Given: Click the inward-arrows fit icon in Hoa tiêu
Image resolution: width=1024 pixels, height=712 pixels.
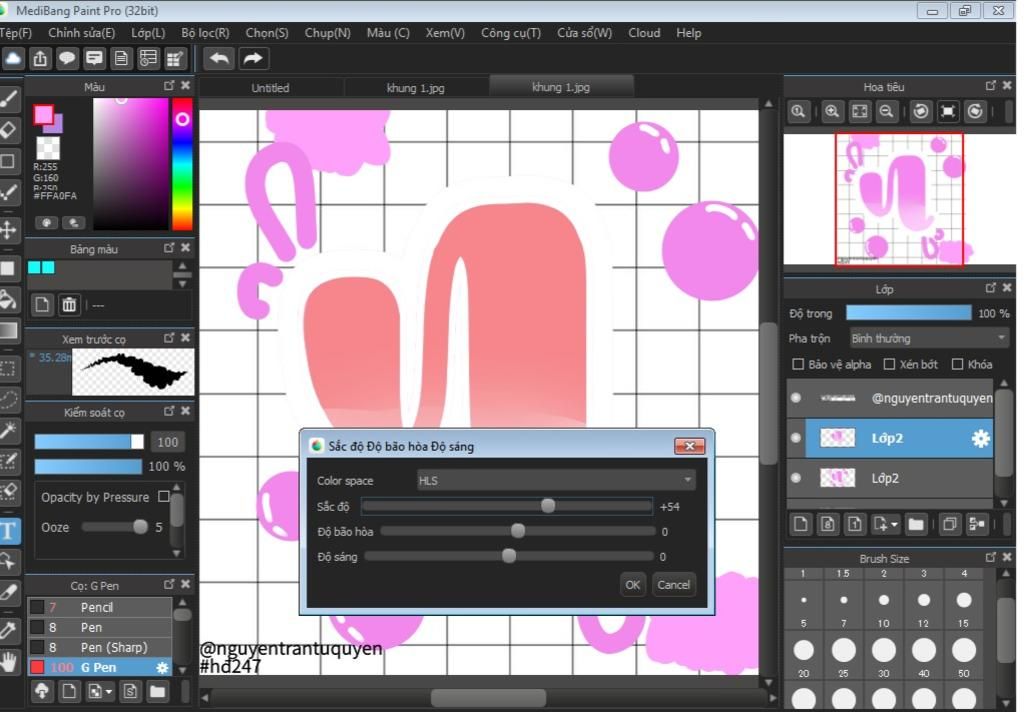Looking at the screenshot, I should pyautogui.click(x=948, y=112).
